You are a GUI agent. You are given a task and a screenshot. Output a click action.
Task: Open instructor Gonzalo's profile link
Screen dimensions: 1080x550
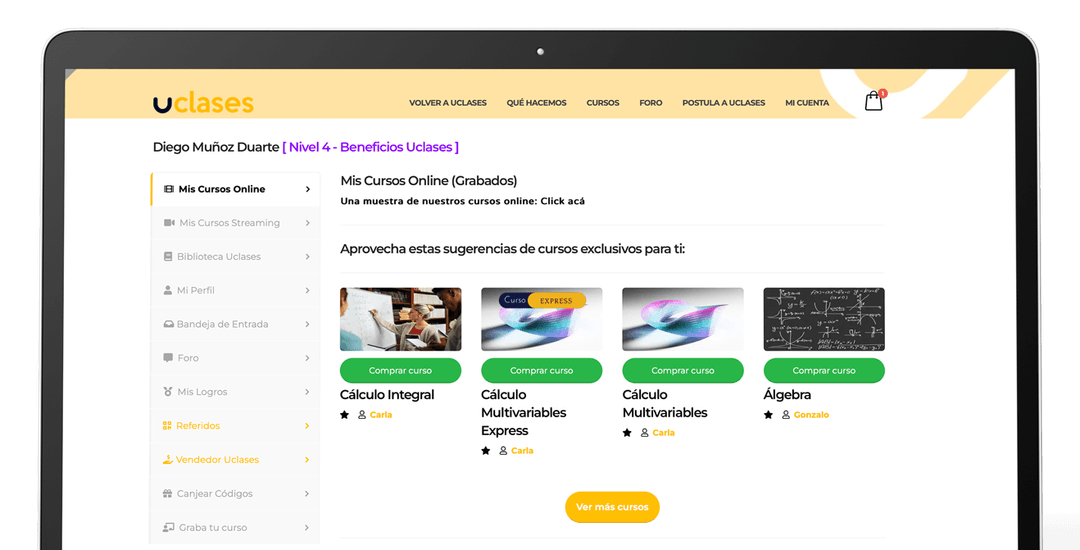coord(811,415)
